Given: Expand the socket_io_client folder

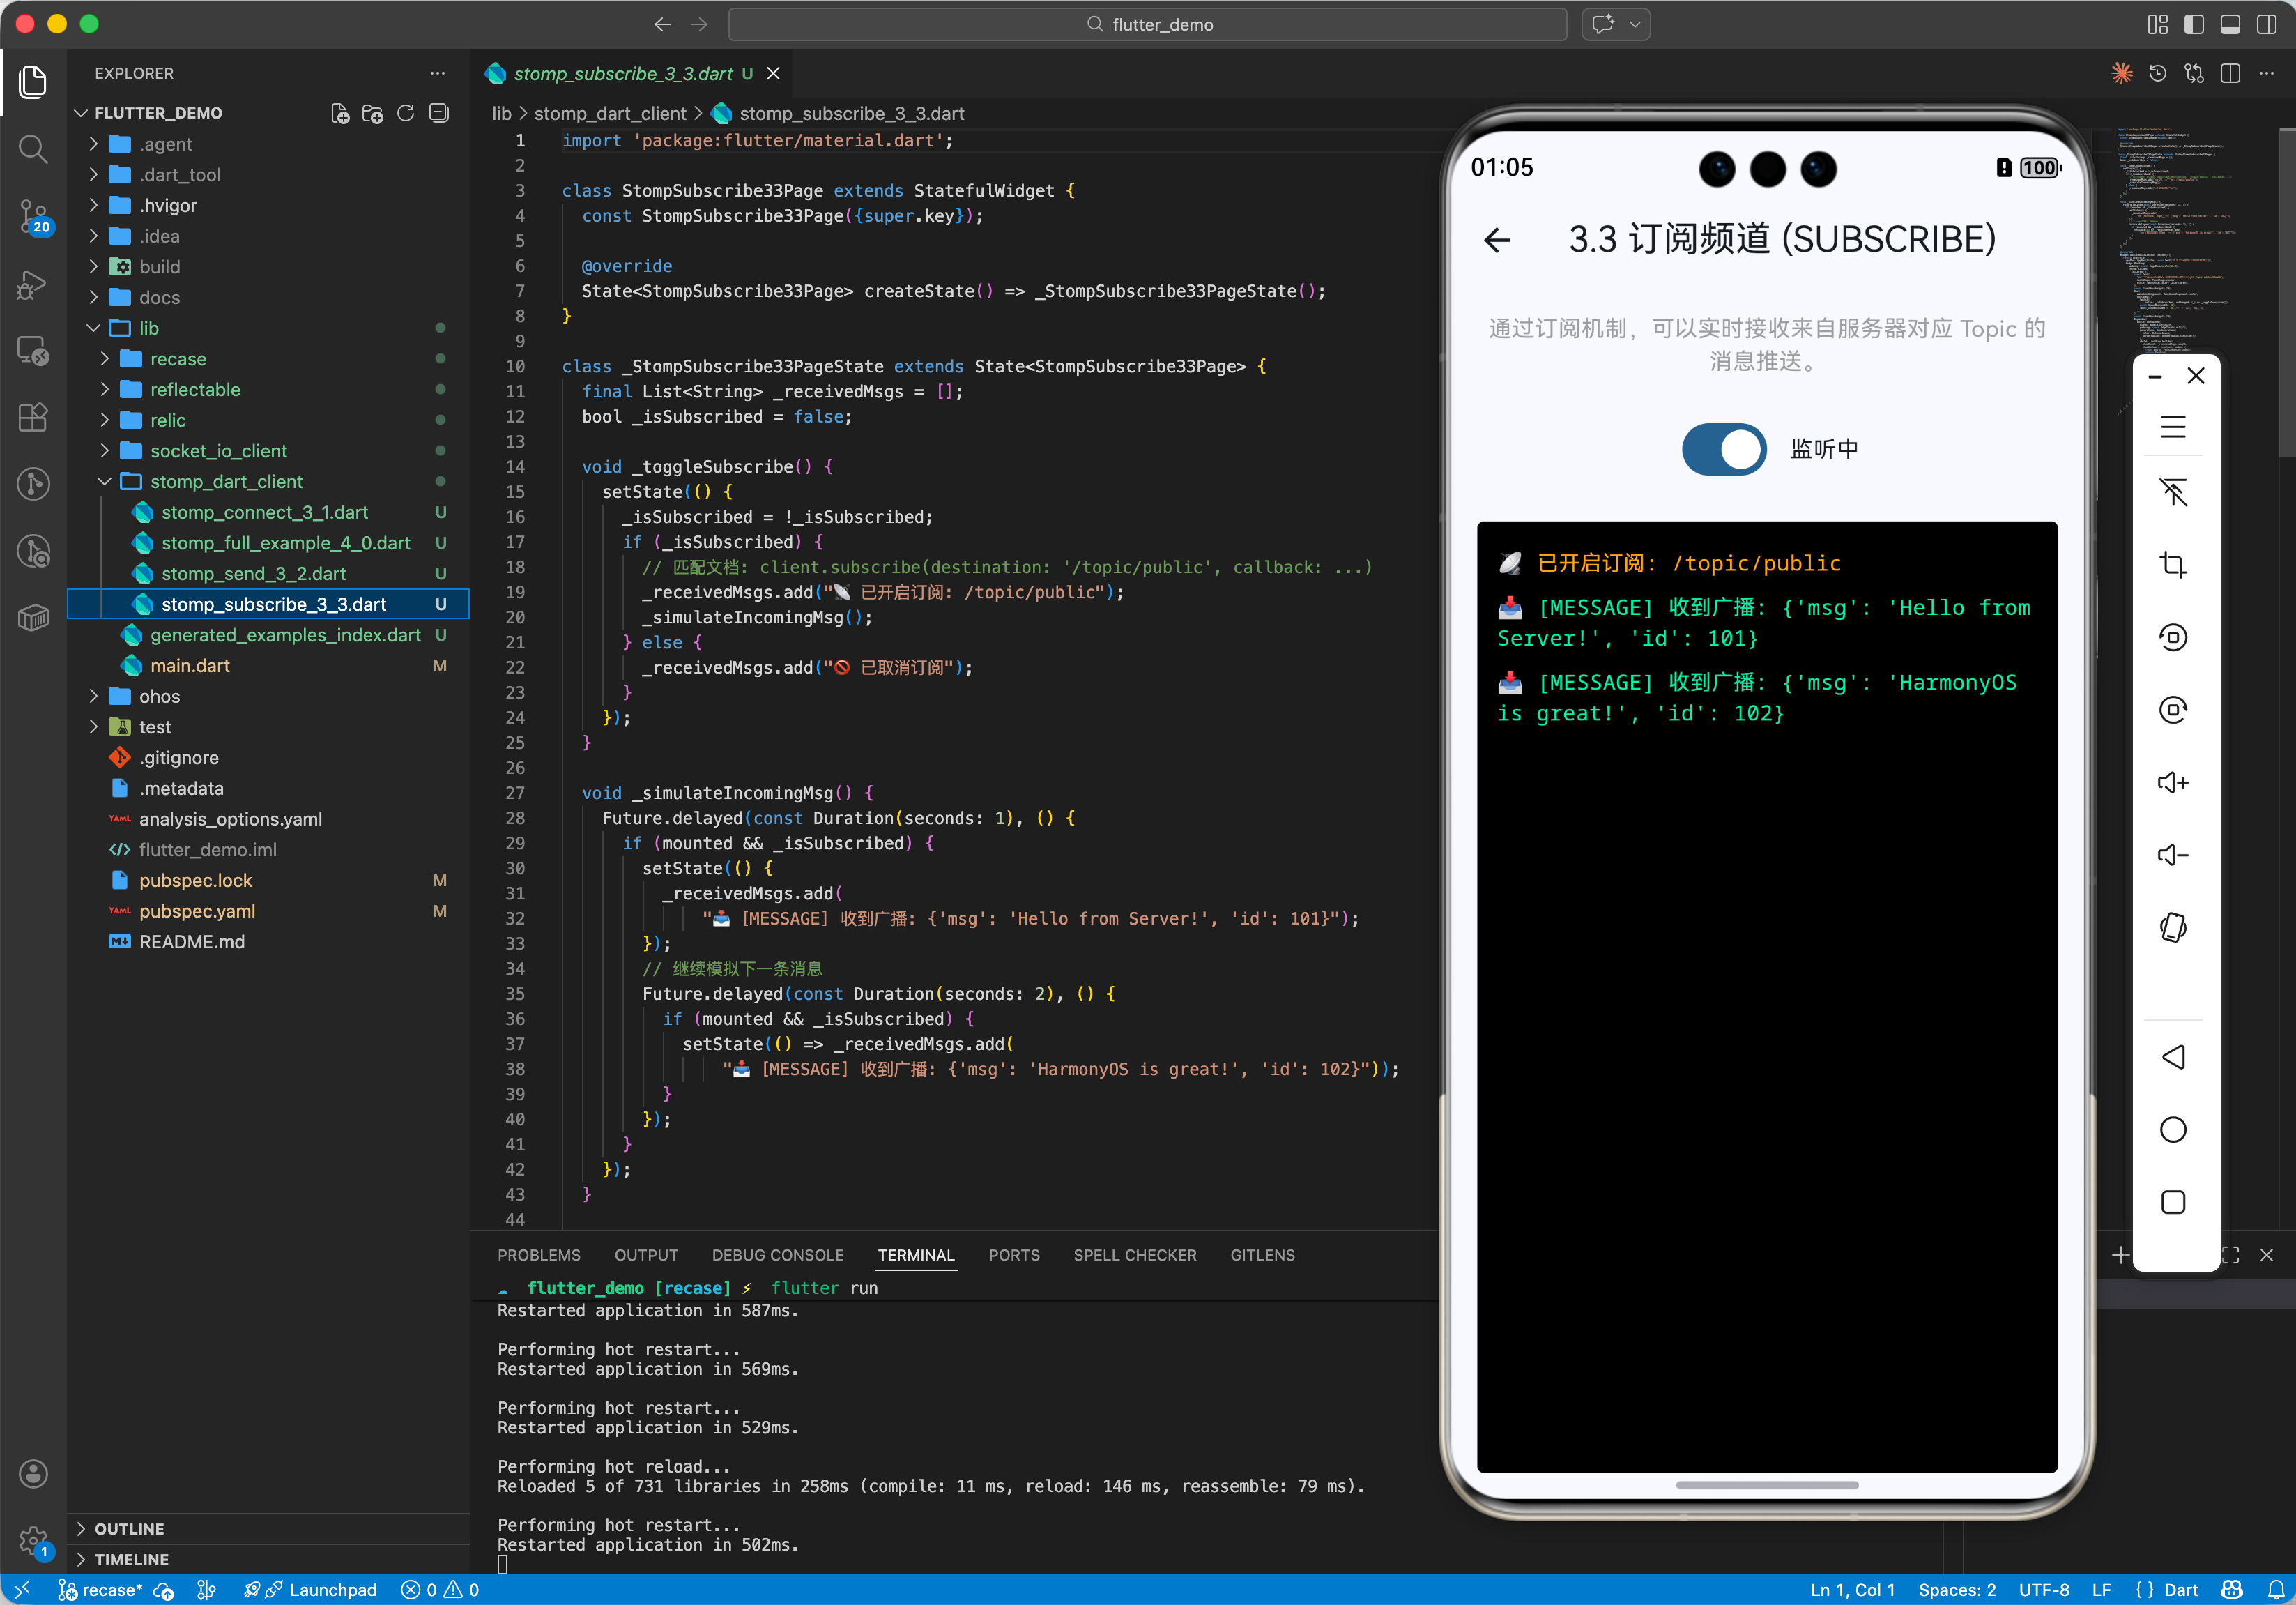Looking at the screenshot, I should point(218,451).
